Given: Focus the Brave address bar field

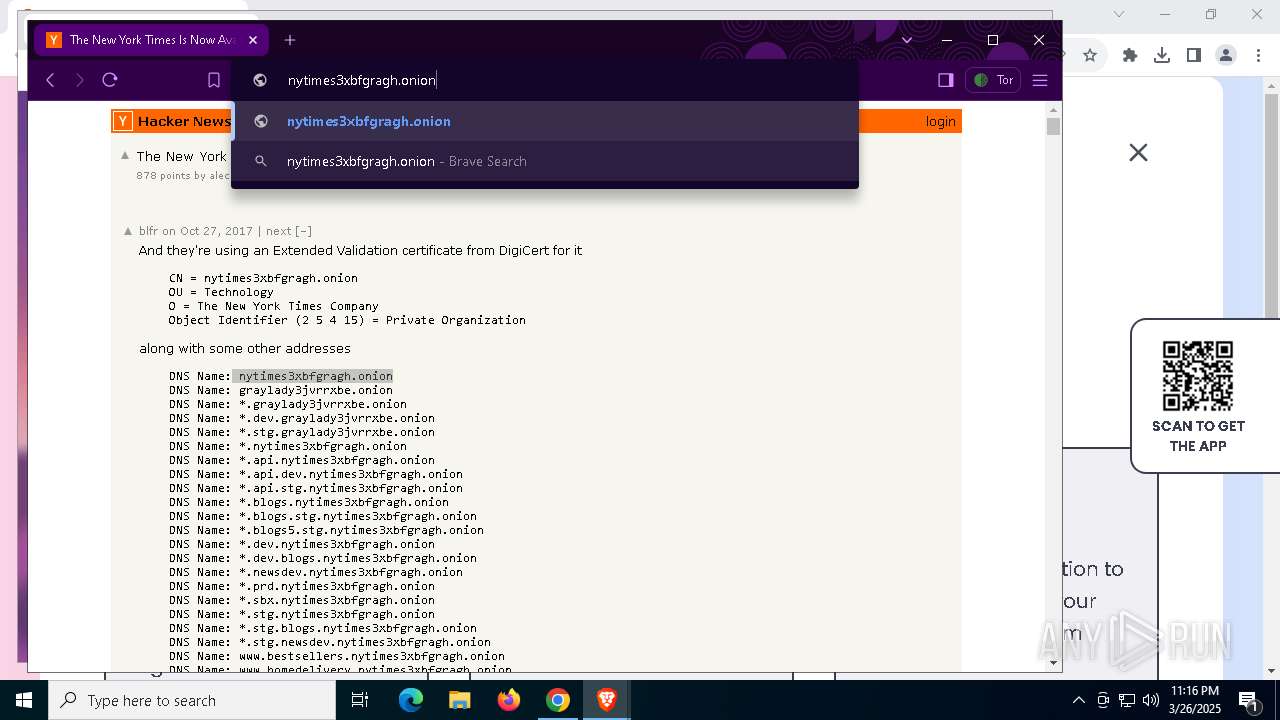Looking at the screenshot, I should pos(545,80).
